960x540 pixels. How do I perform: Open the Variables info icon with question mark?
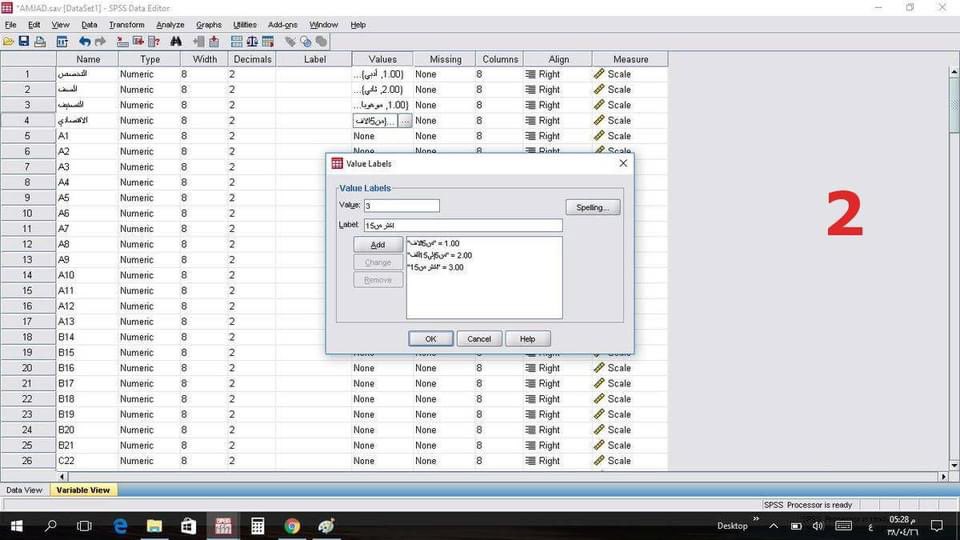(x=154, y=42)
